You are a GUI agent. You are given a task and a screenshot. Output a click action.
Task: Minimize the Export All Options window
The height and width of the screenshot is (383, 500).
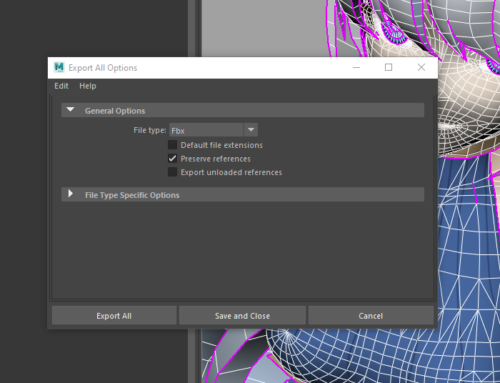point(356,68)
